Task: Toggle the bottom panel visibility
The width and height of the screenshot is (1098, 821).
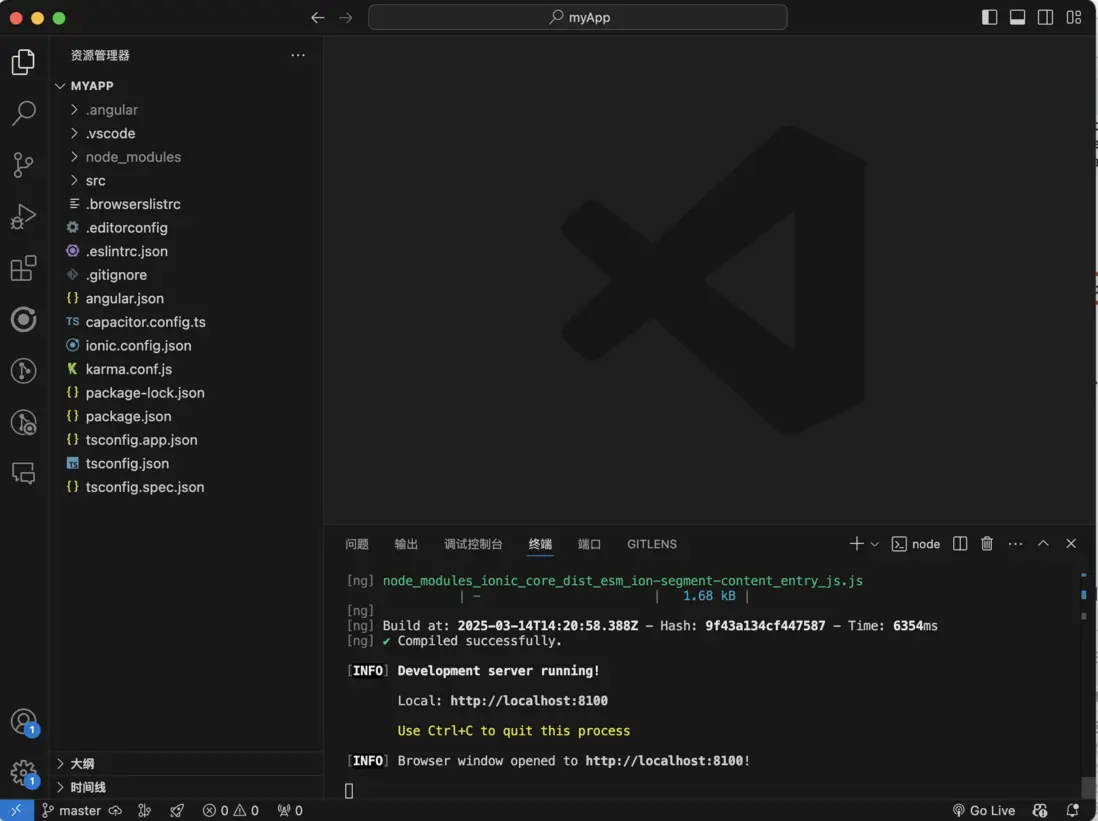Action: pyautogui.click(x=1017, y=18)
